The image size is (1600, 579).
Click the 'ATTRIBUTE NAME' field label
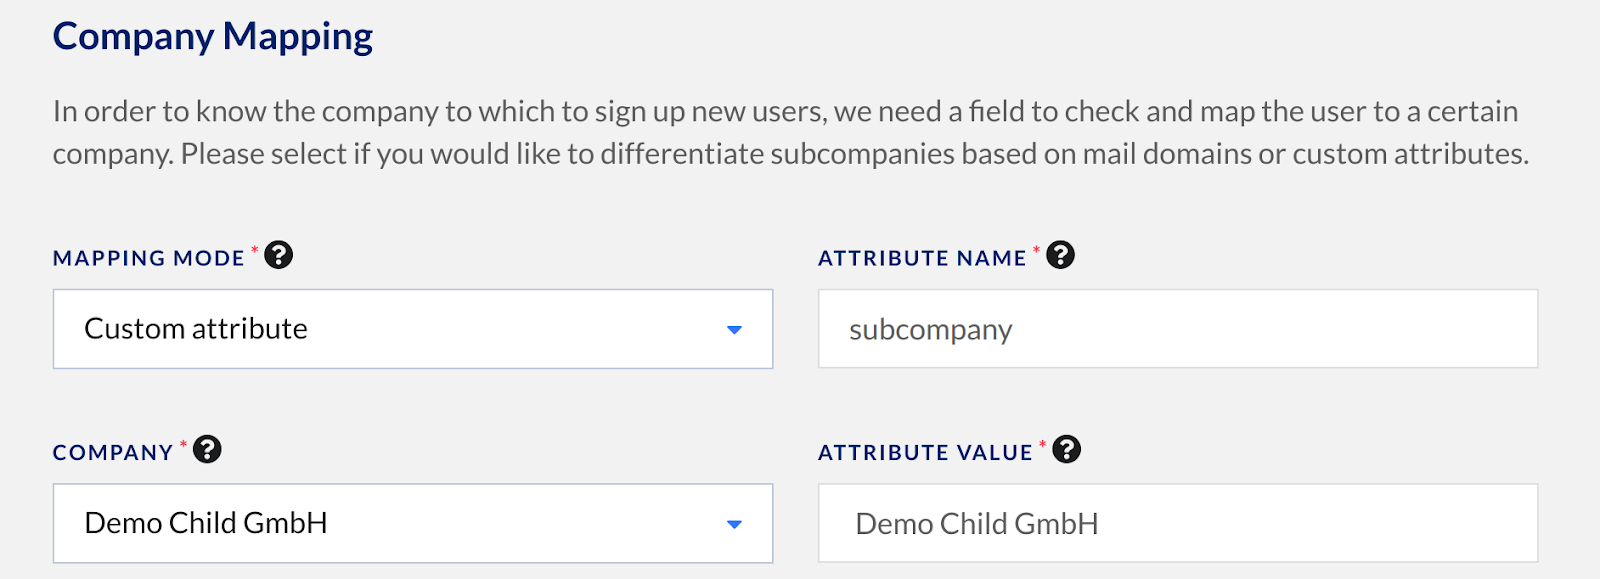[922, 258]
